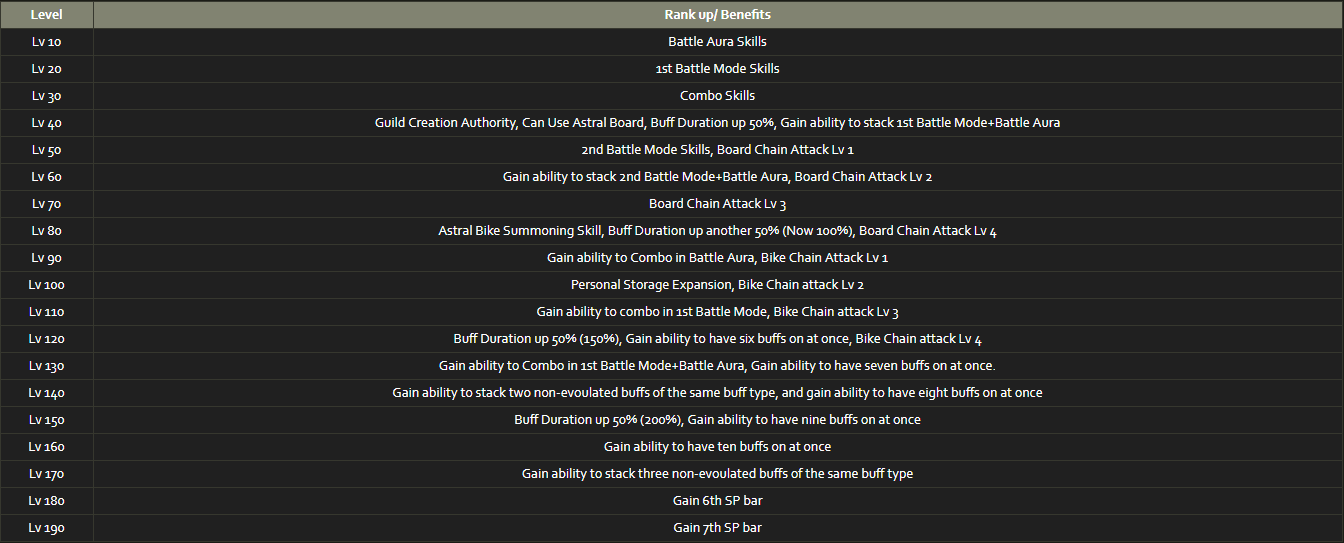This screenshot has width=1344, height=543.
Task: Select the Lv 70 level cell
Action: tap(47, 204)
